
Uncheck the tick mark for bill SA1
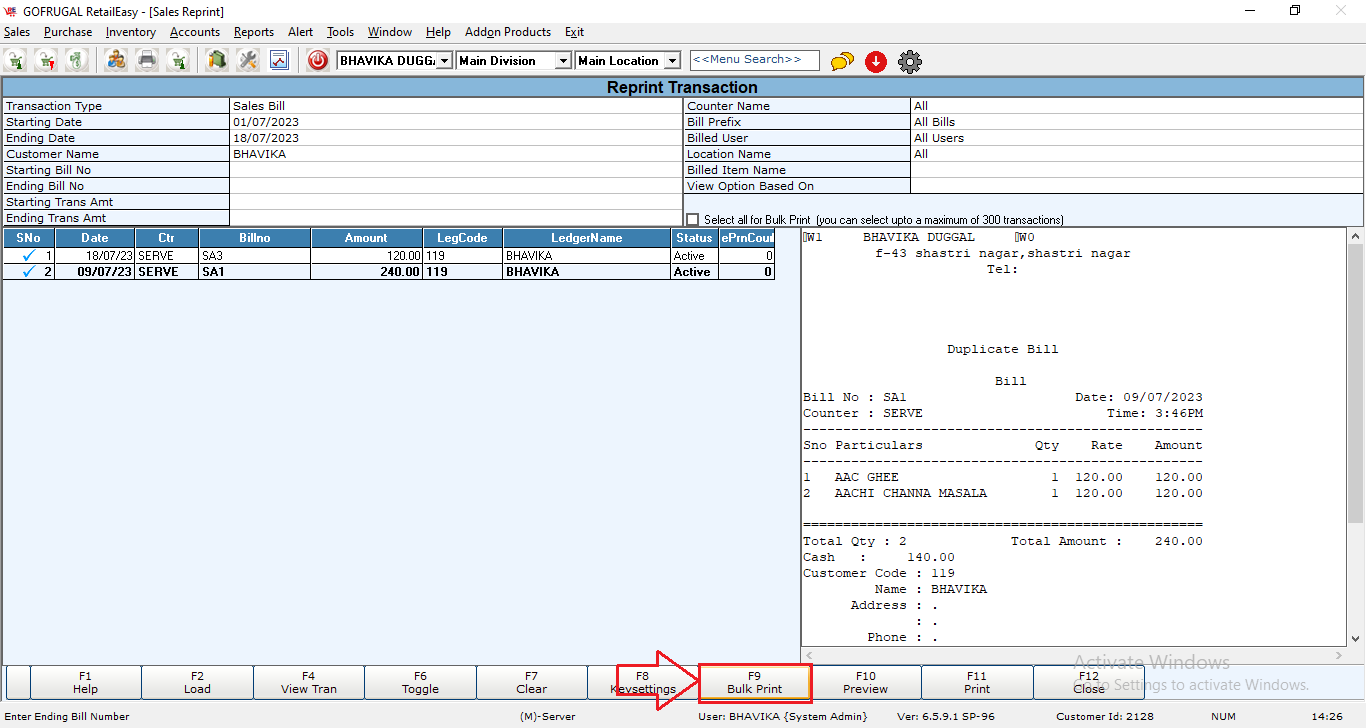click(x=29, y=272)
